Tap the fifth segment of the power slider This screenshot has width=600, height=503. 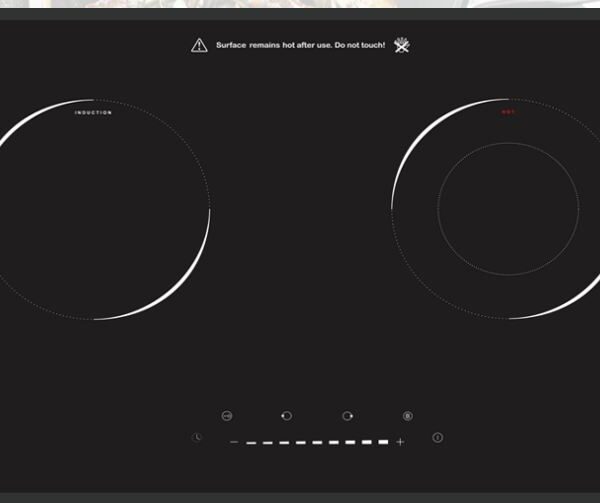pos(317,442)
